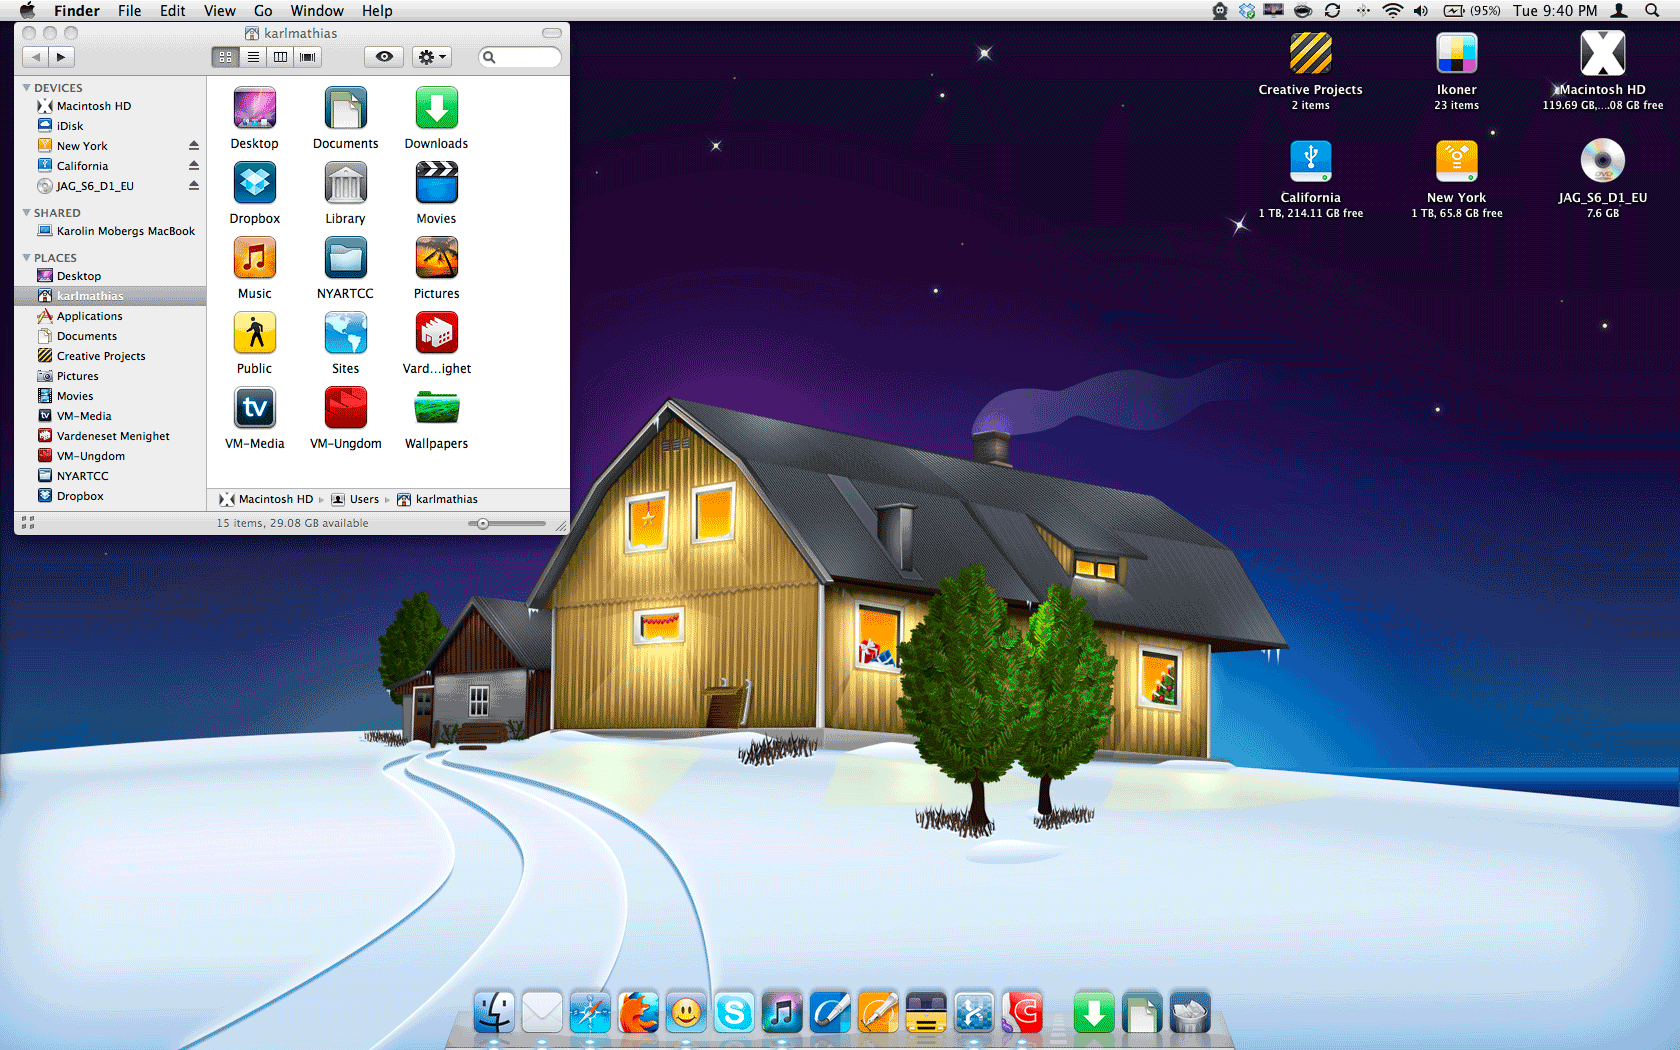
Task: Launch Firefox from the Dock
Action: tap(638, 1013)
